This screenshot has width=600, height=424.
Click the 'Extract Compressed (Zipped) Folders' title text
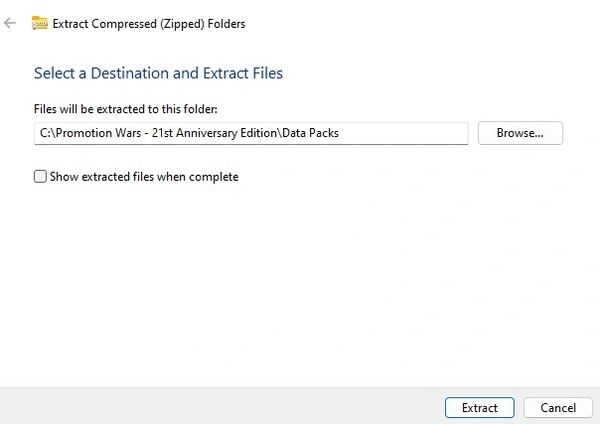[x=149, y=24]
